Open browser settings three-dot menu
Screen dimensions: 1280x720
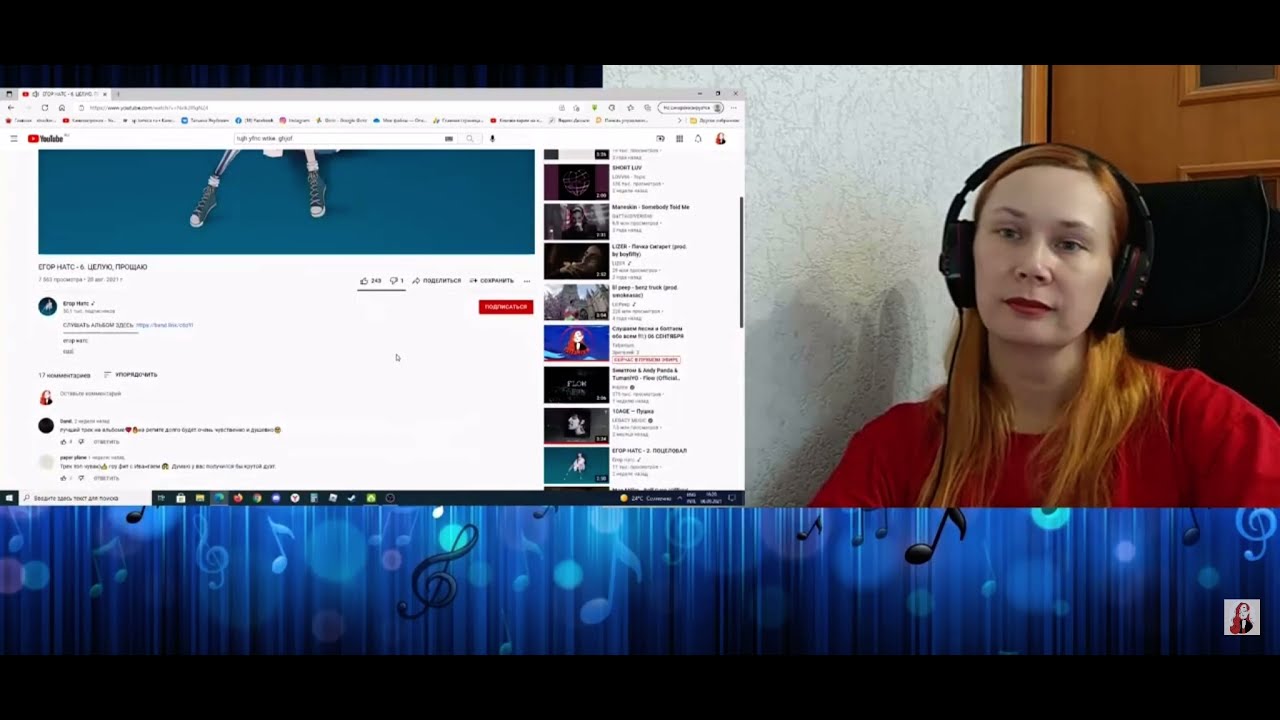[x=733, y=107]
